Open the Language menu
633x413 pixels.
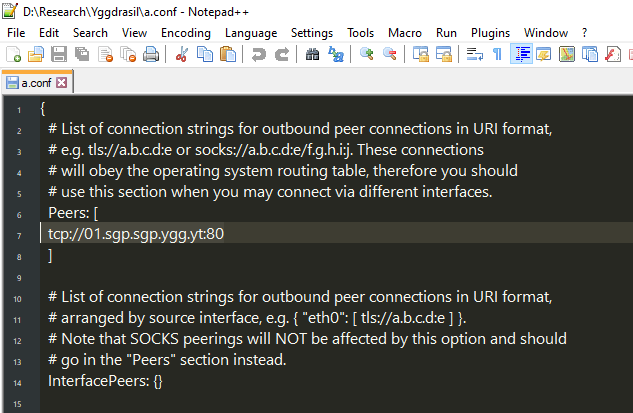click(251, 33)
